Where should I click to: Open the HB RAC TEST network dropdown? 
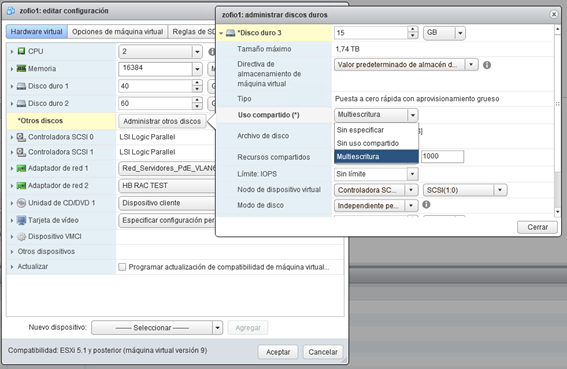click(167, 186)
